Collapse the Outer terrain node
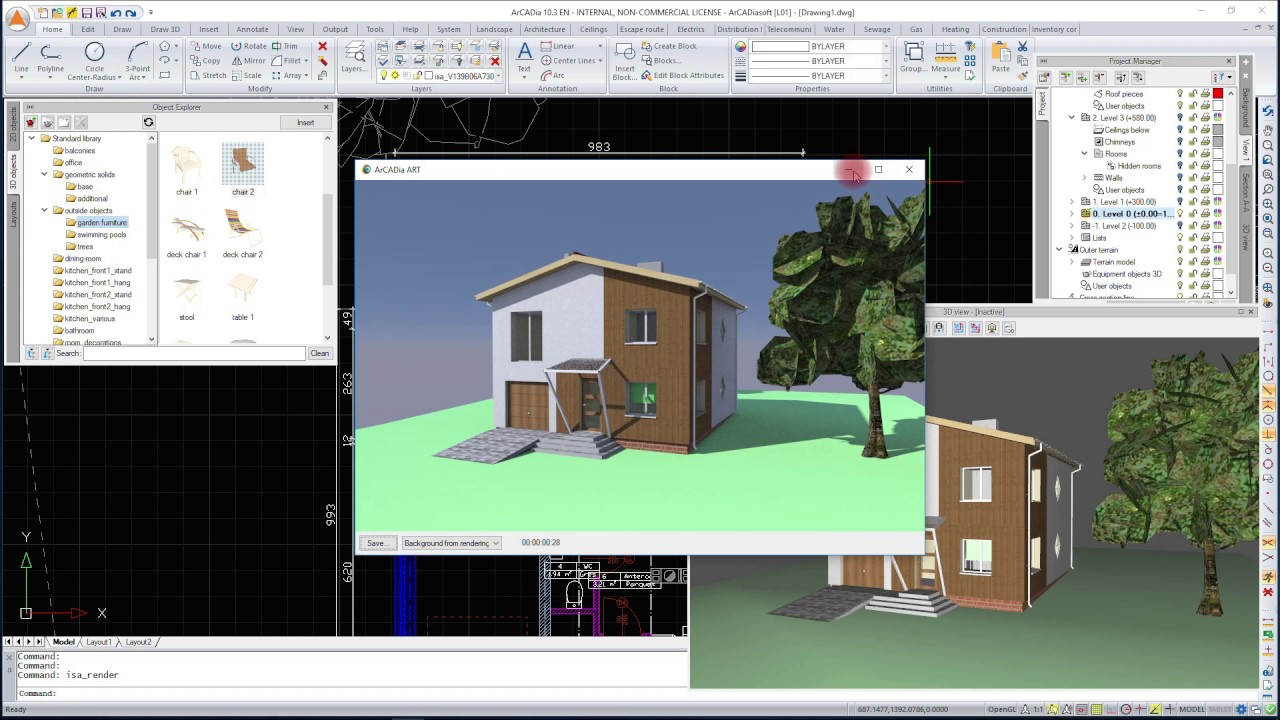1280x720 pixels. [x=1059, y=250]
